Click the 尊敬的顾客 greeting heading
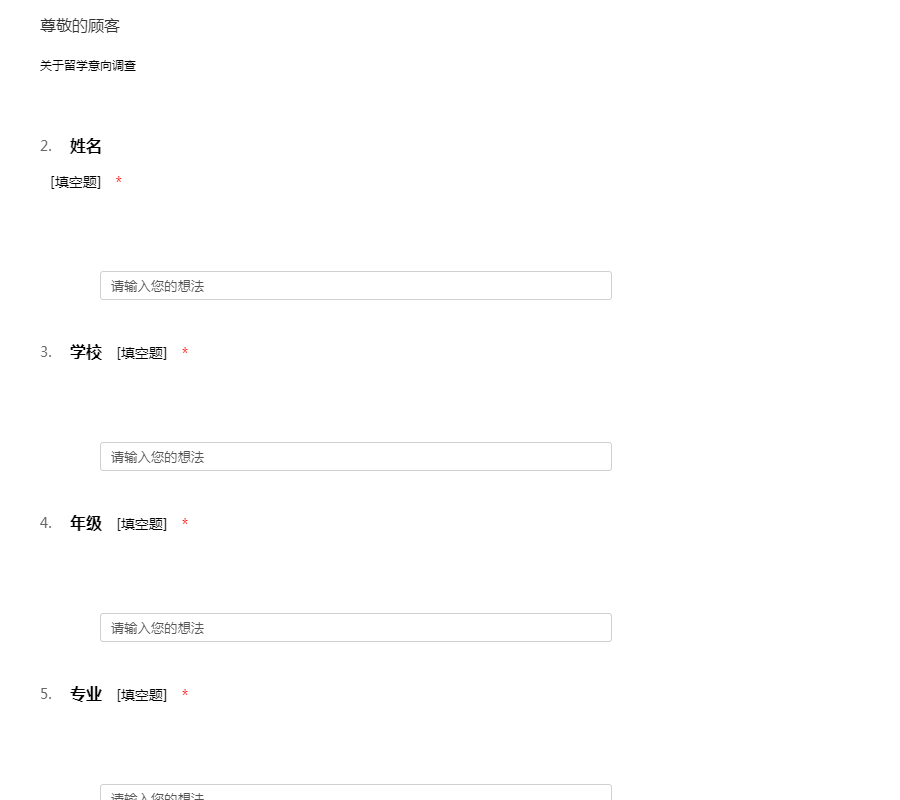900x800 pixels. 80,26
